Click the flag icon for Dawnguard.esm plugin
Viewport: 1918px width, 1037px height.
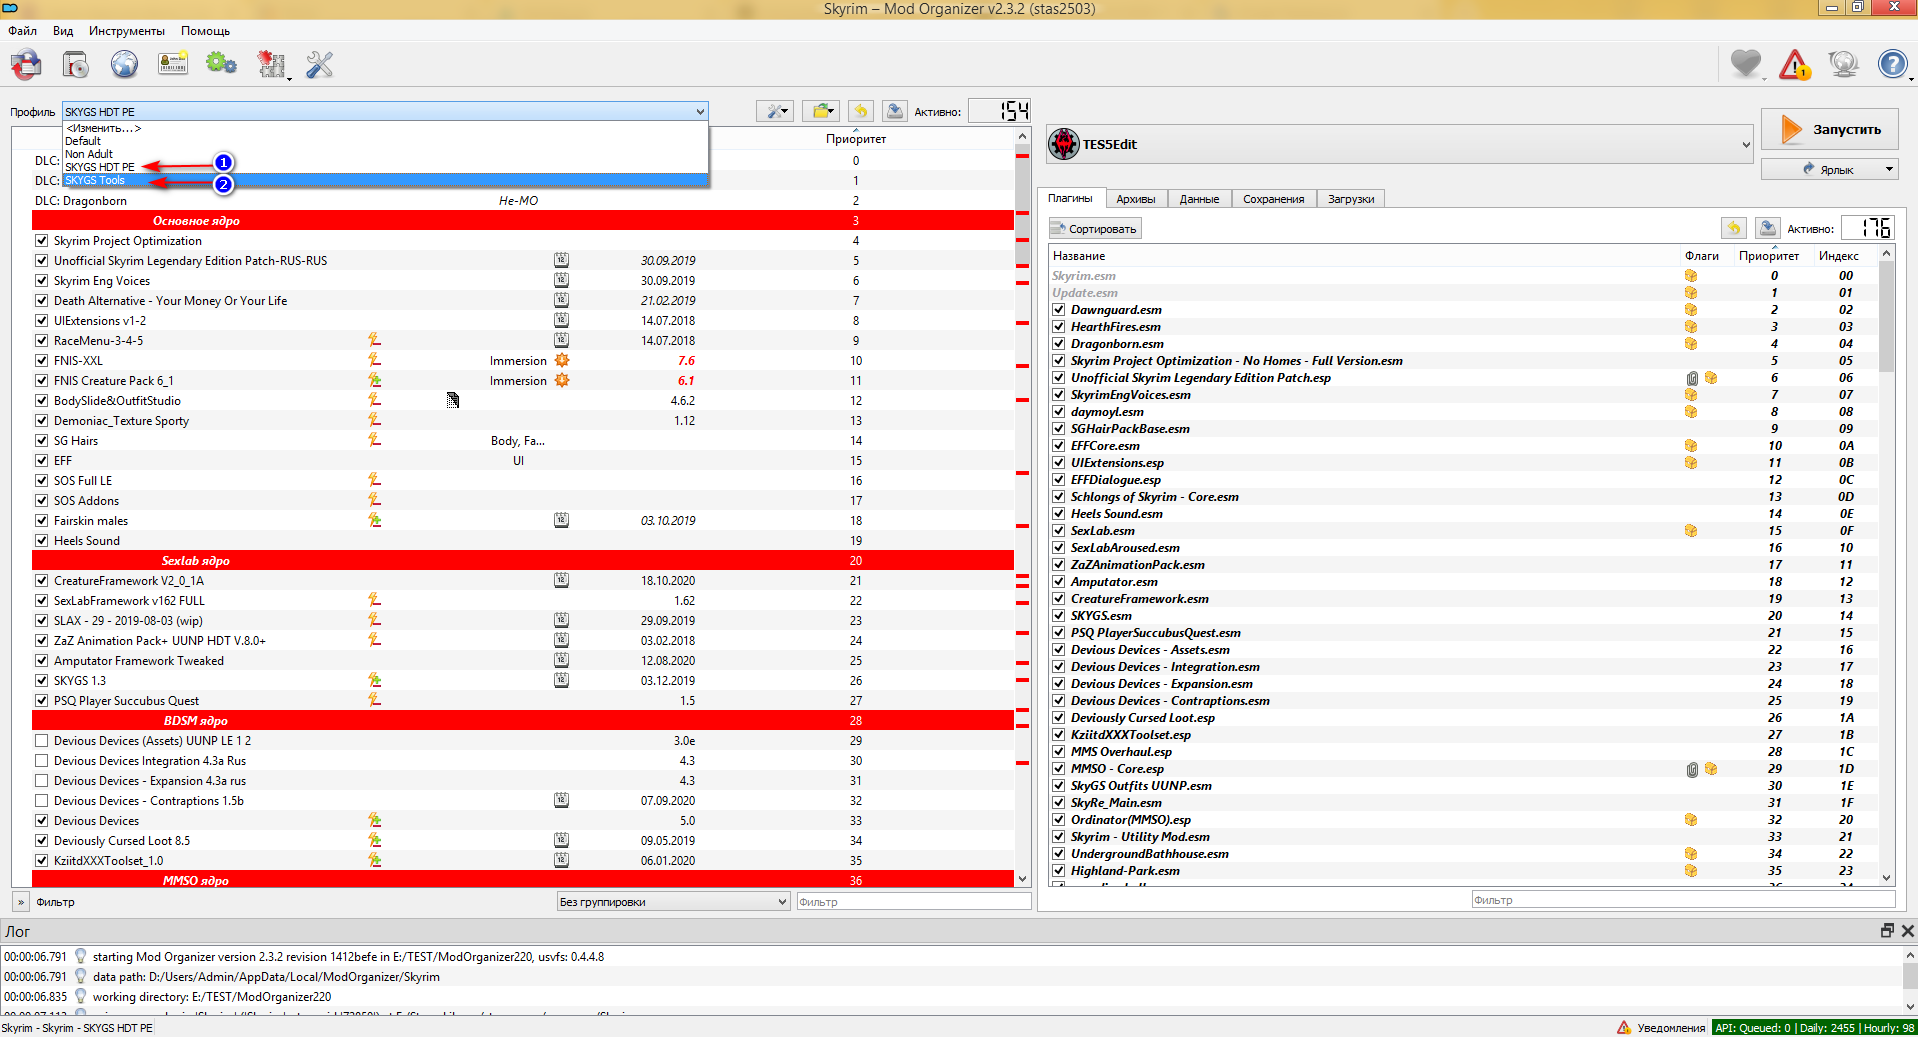(1691, 310)
